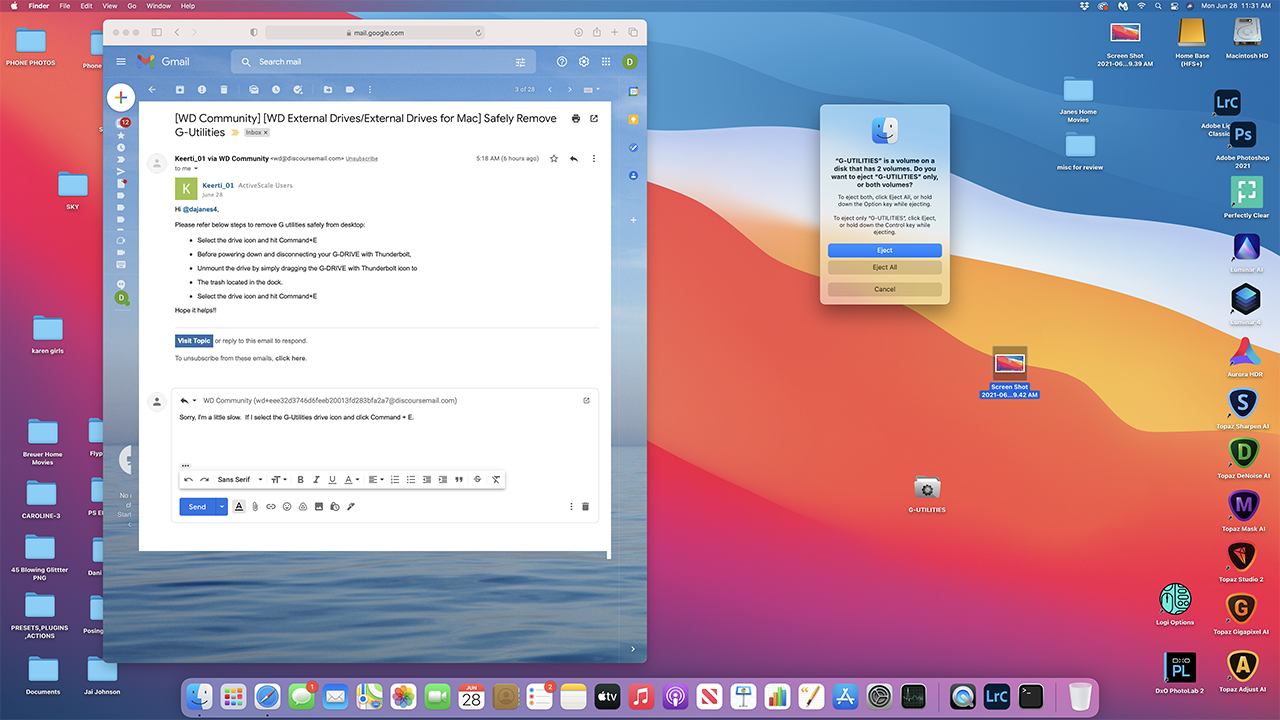The image size is (1280, 720).
Task: Insert files using Google Drive icon
Action: click(303, 507)
